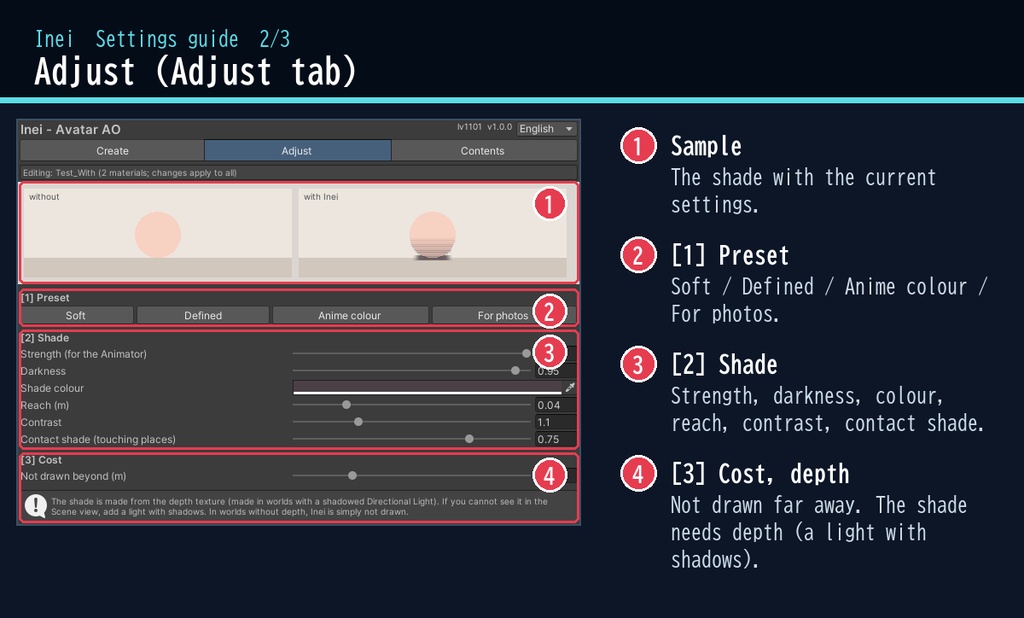Focus the Contrast value field showing 1.1
Screen dimensions: 1024x618
tap(555, 422)
